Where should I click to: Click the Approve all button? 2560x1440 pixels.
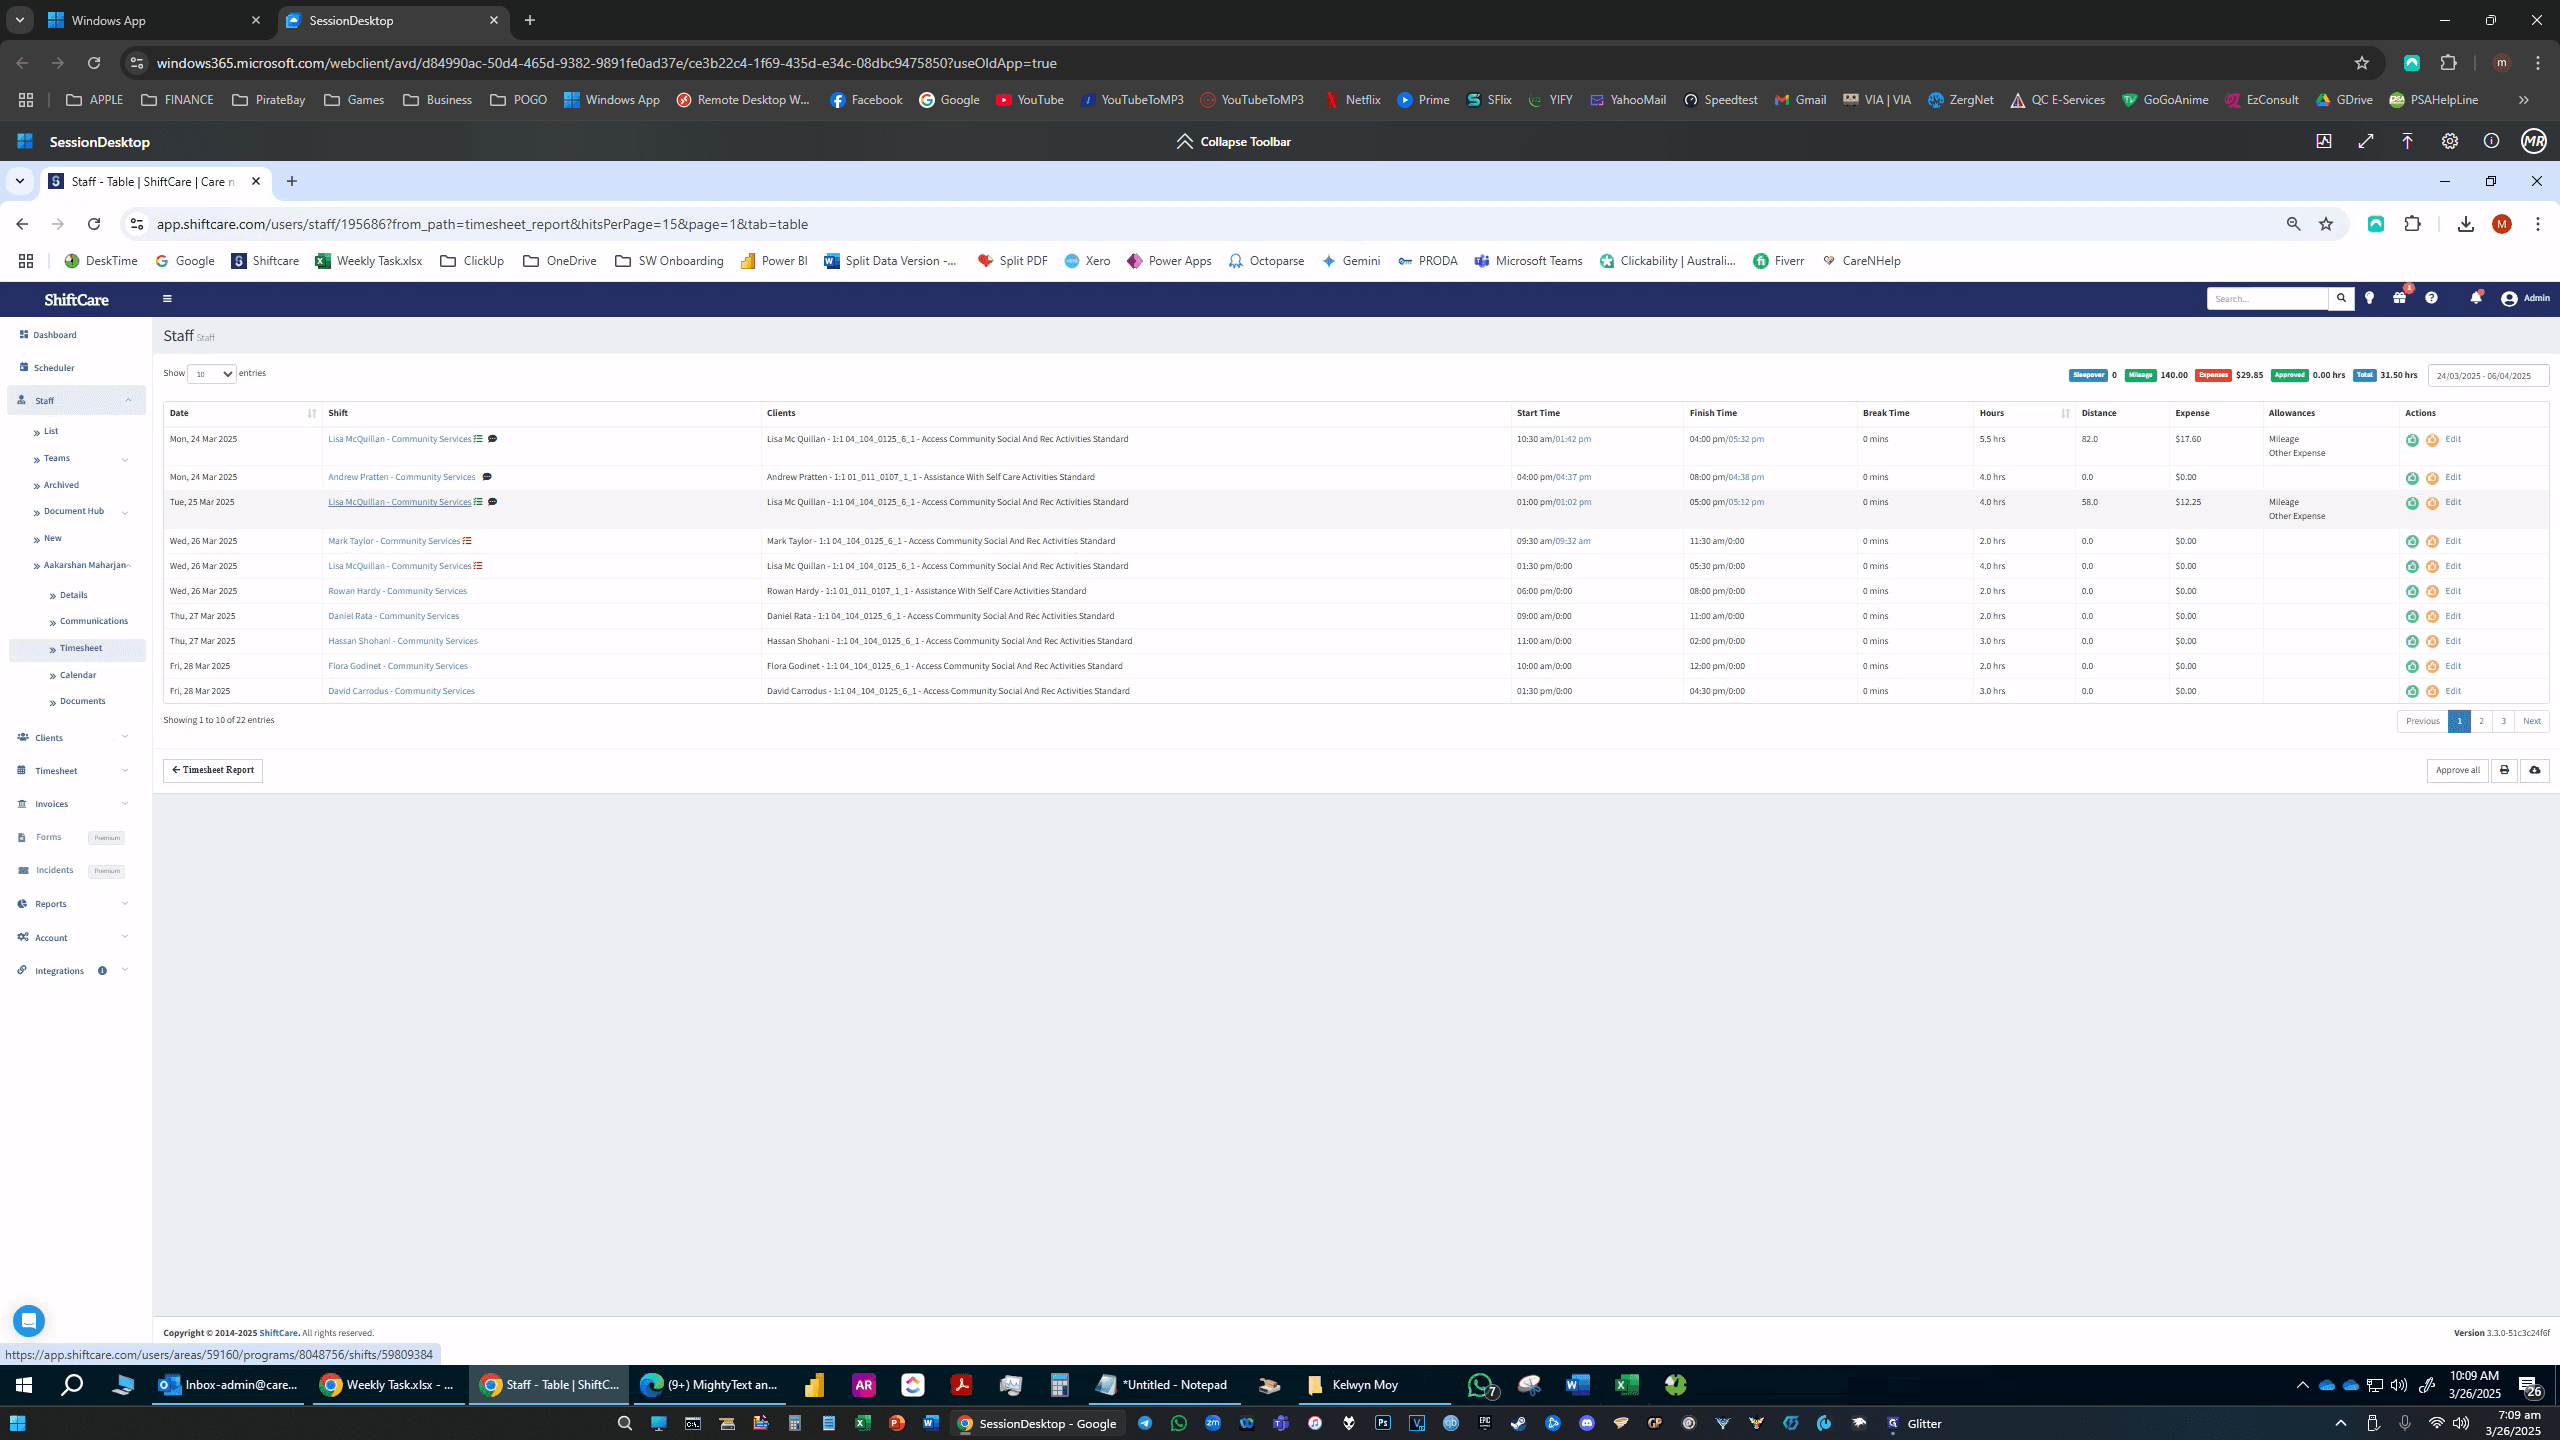point(2458,770)
